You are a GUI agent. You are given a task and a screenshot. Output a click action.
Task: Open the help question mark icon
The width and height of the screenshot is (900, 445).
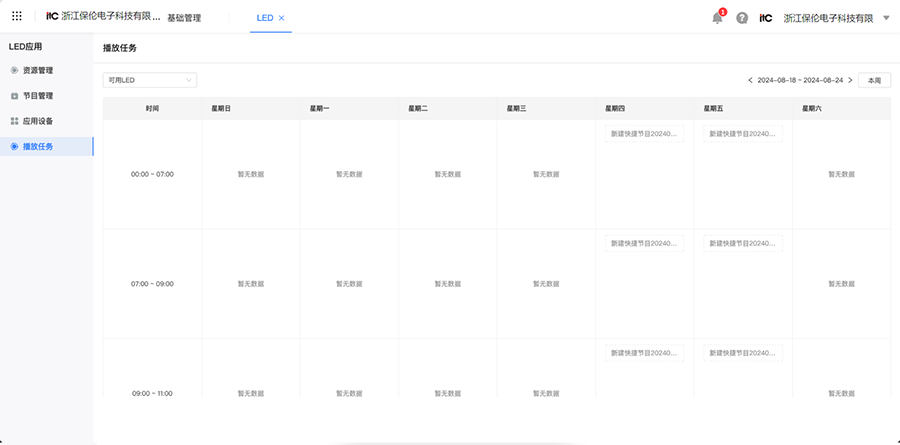742,18
